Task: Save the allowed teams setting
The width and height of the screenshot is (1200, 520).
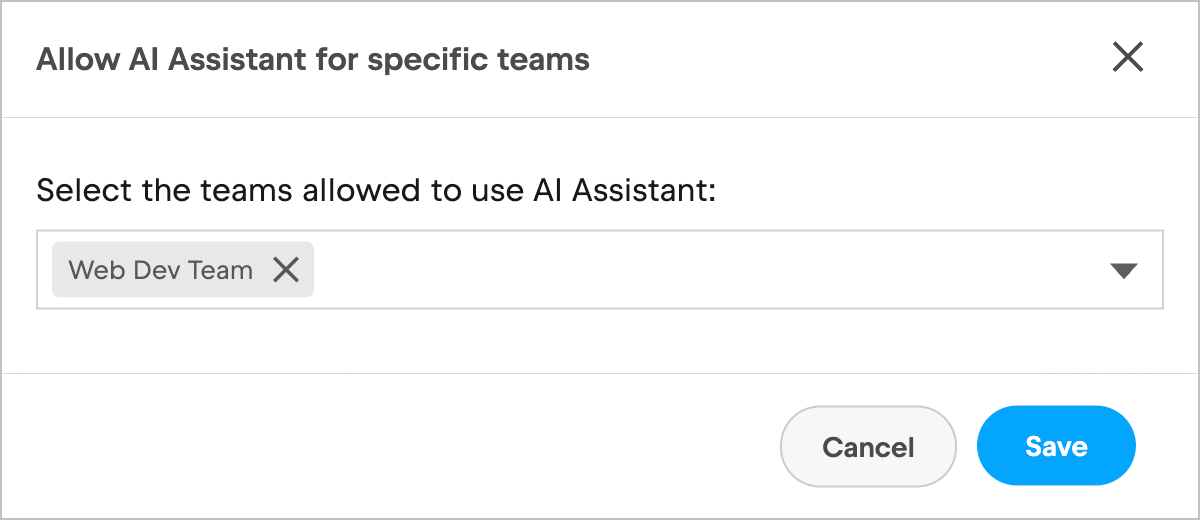Action: [x=1056, y=446]
